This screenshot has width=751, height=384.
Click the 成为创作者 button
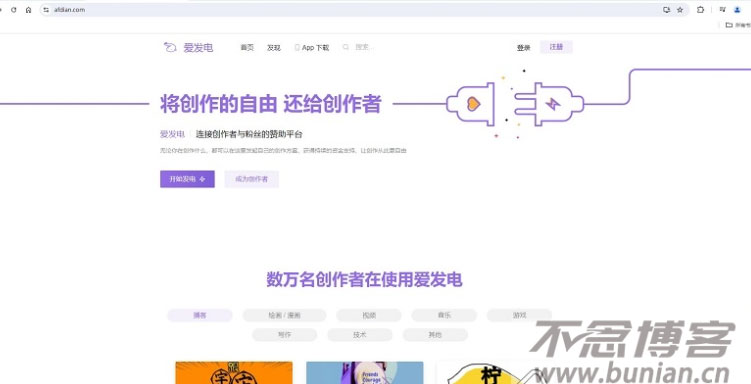point(251,179)
